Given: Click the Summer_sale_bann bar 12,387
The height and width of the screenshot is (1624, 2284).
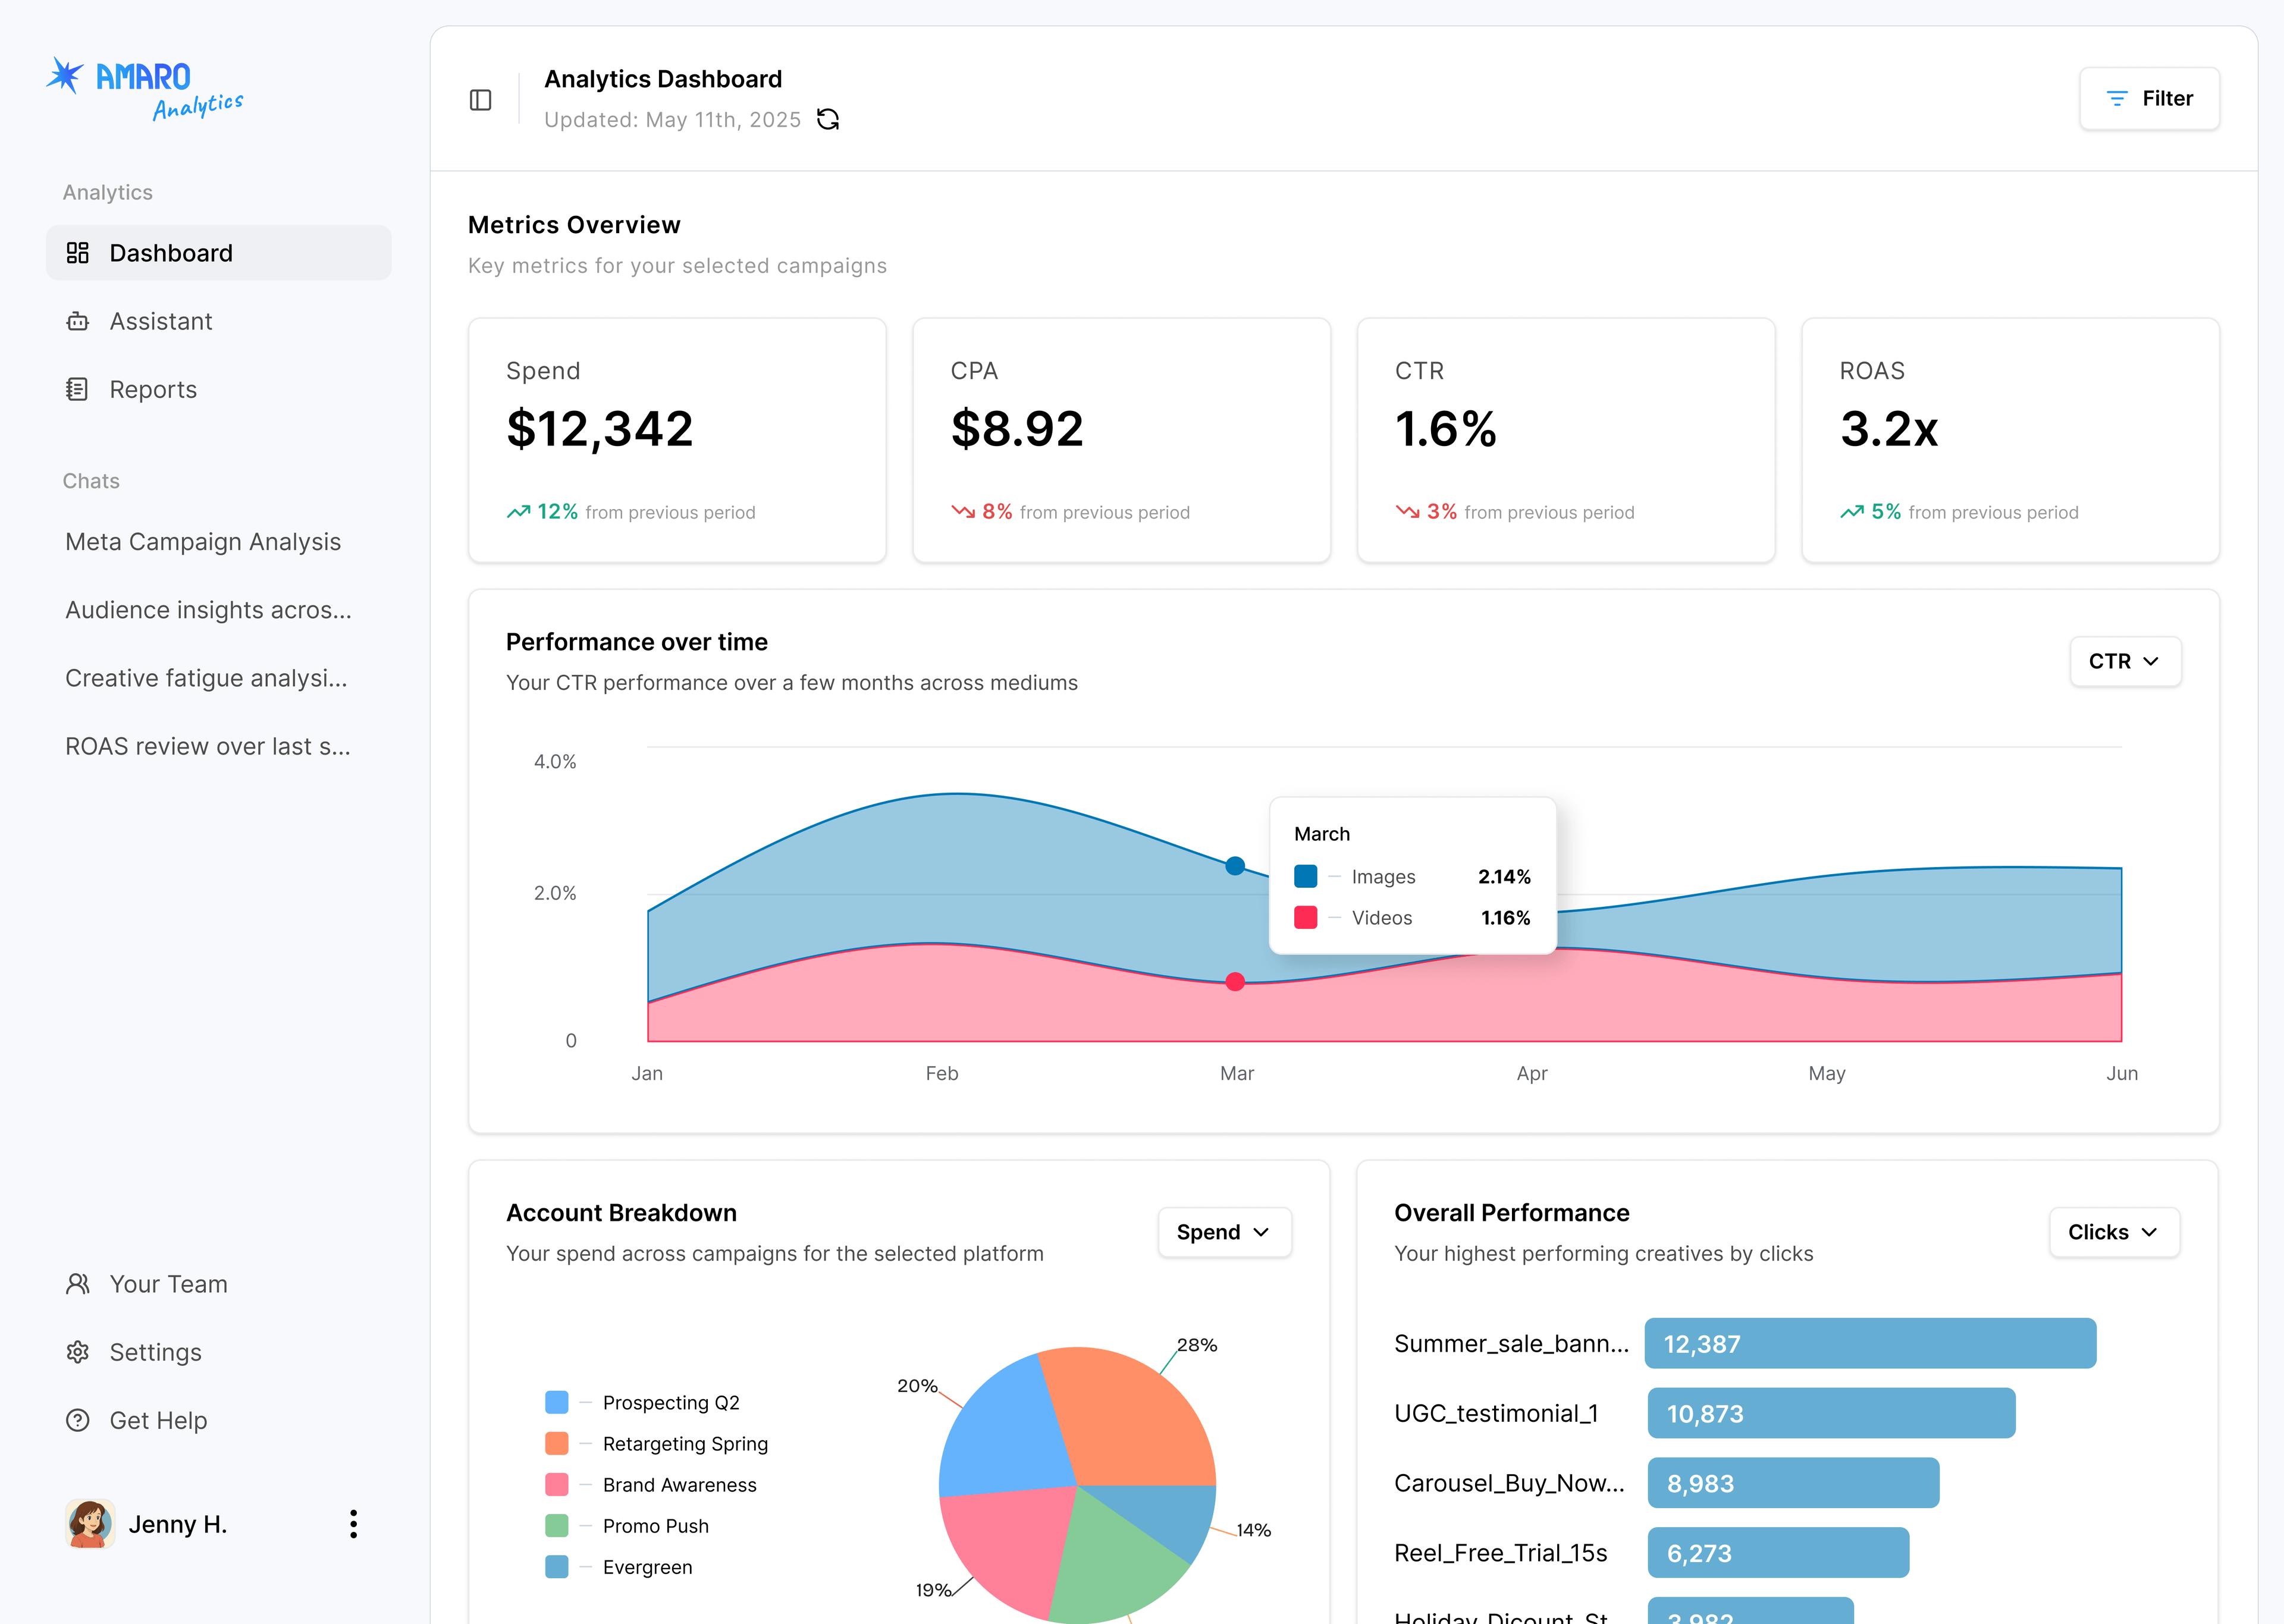Looking at the screenshot, I should click(1870, 1343).
